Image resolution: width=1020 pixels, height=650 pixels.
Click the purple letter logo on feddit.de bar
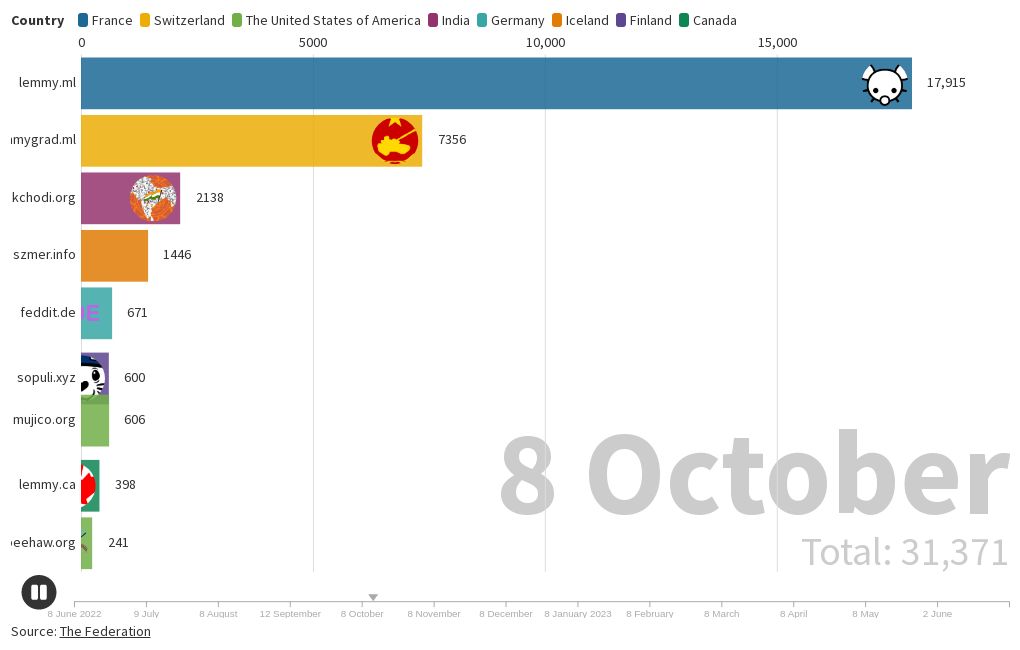pyautogui.click(x=90, y=313)
